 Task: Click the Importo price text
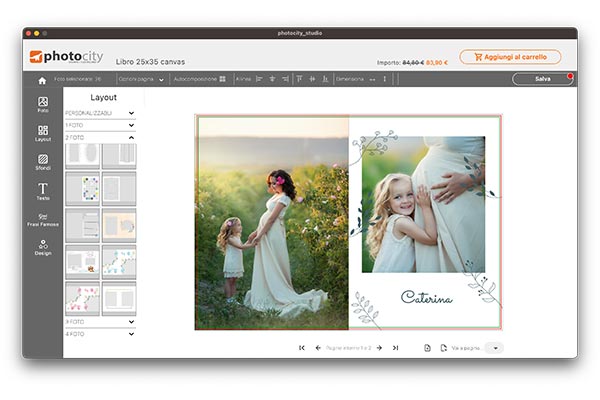click(412, 62)
